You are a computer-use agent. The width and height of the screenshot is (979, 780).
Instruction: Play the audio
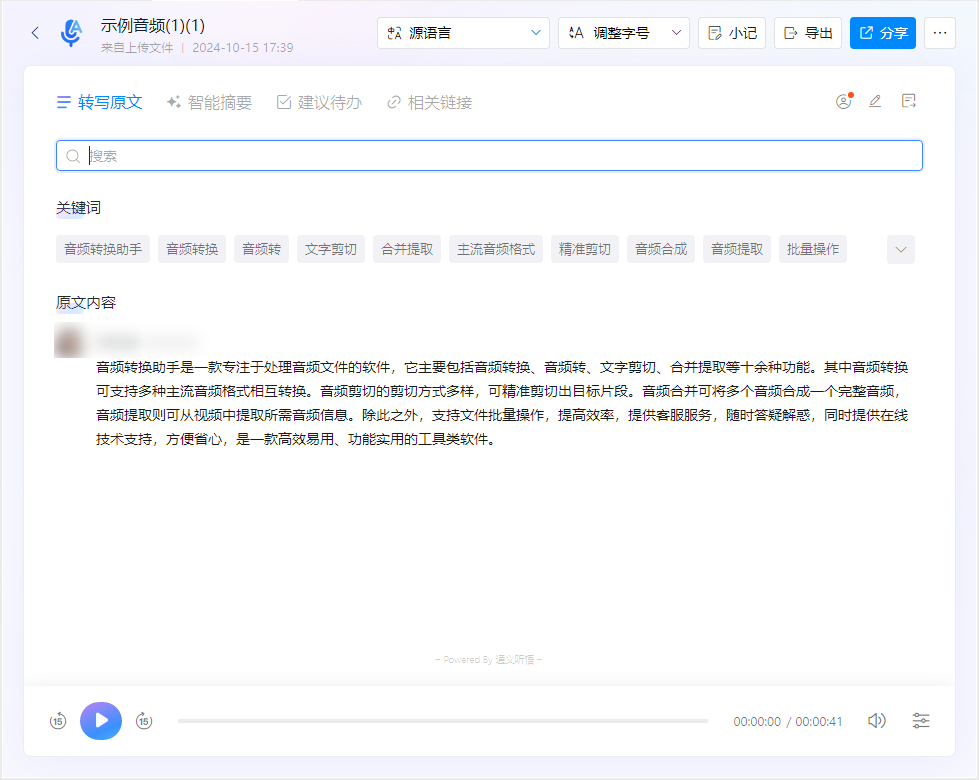click(101, 721)
